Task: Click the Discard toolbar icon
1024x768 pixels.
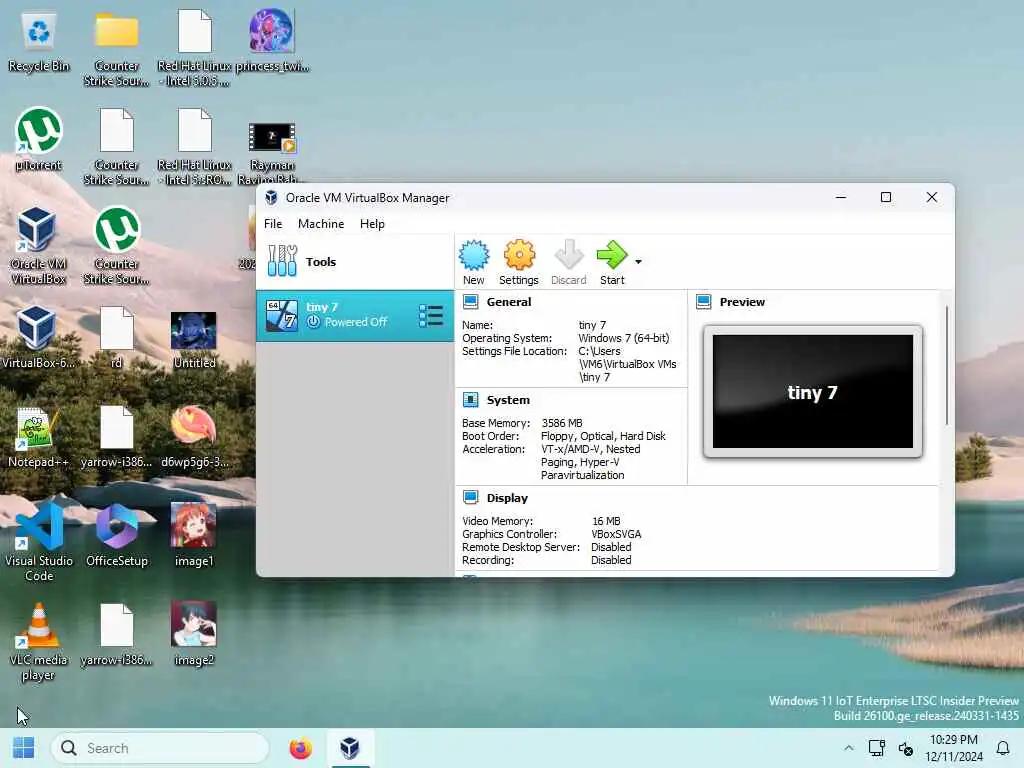Action: [569, 262]
